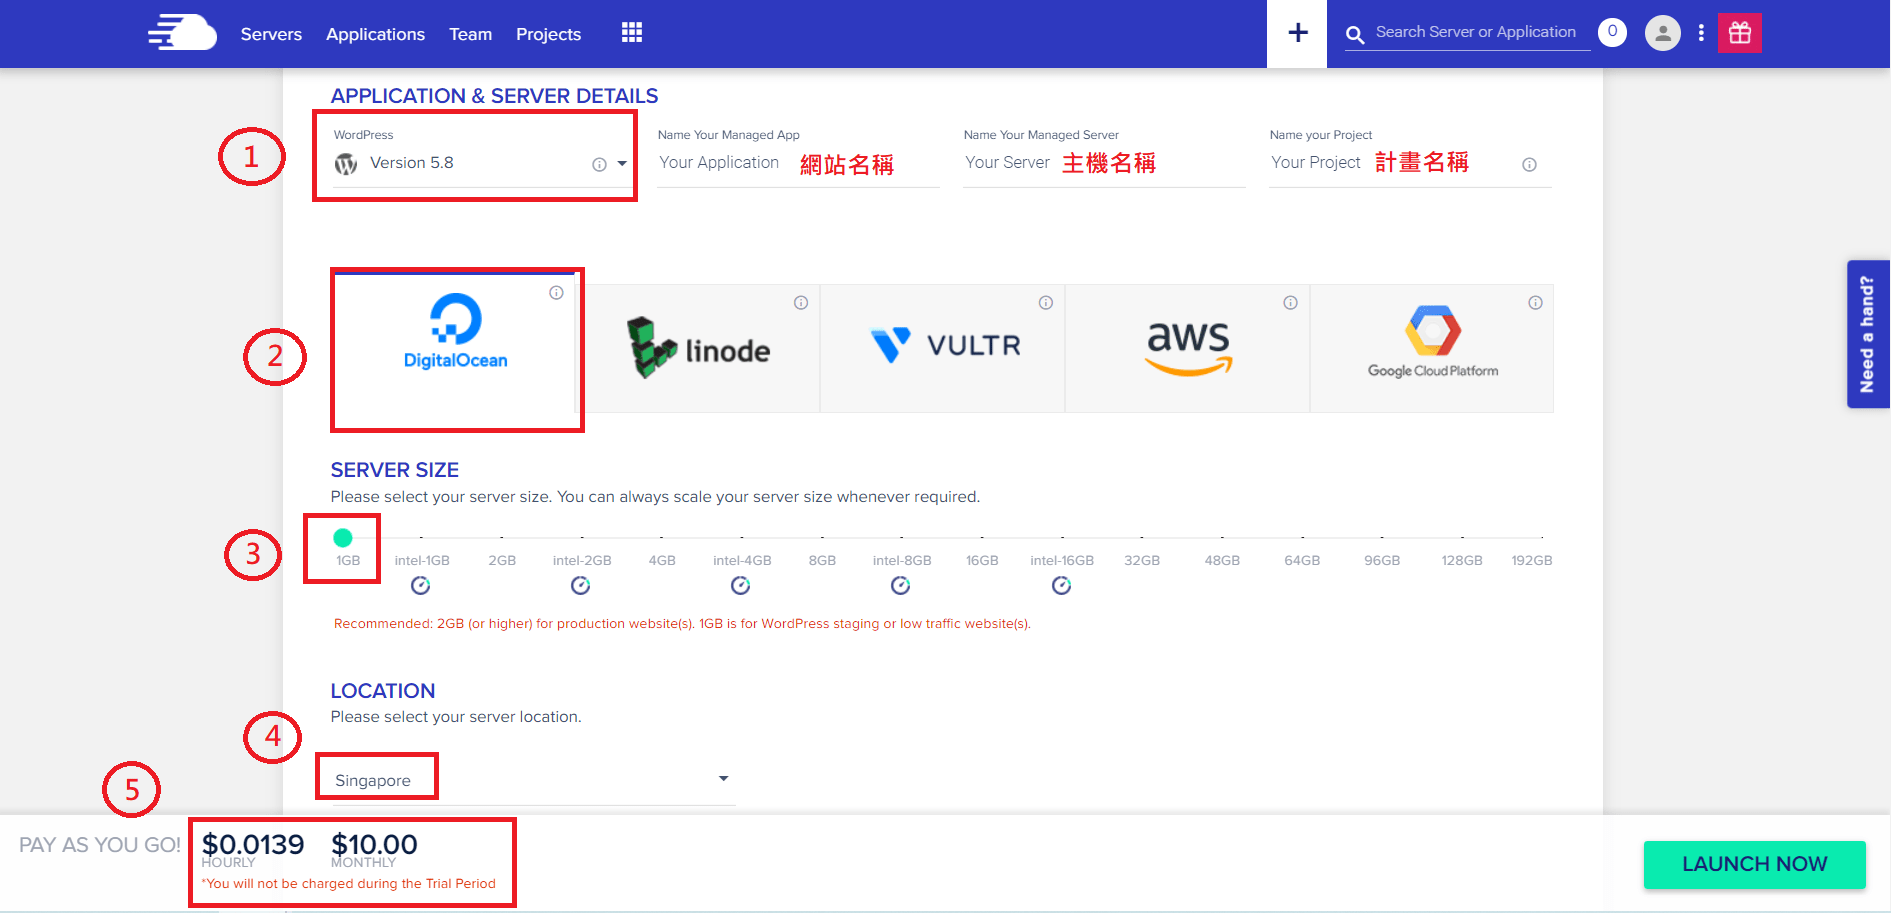Viewport: 1891px width, 913px height.
Task: Open the apps grid icon
Action: point(631,32)
